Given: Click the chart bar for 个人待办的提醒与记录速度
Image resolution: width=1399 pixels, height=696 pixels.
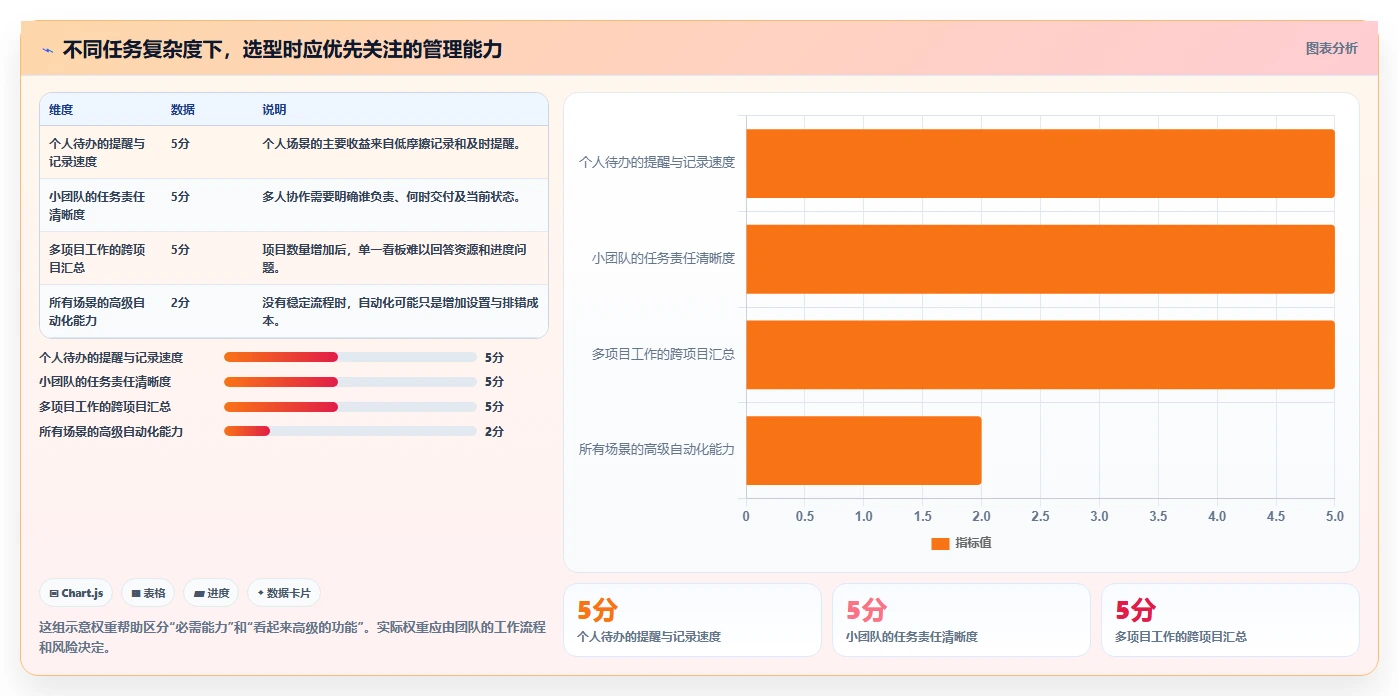Looking at the screenshot, I should (1040, 163).
